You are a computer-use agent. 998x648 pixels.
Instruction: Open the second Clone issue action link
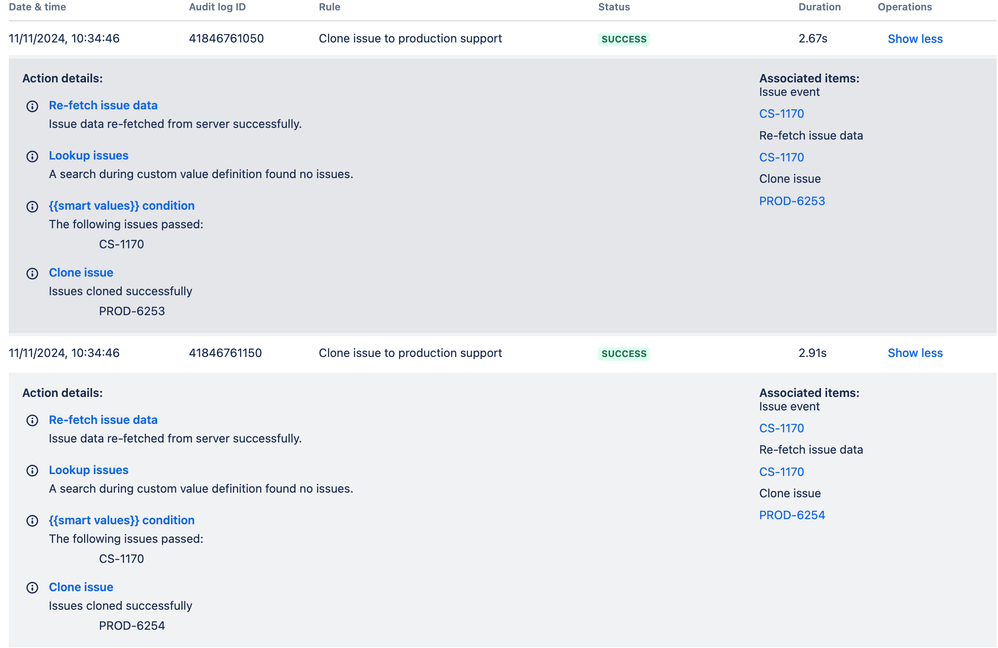(x=81, y=588)
